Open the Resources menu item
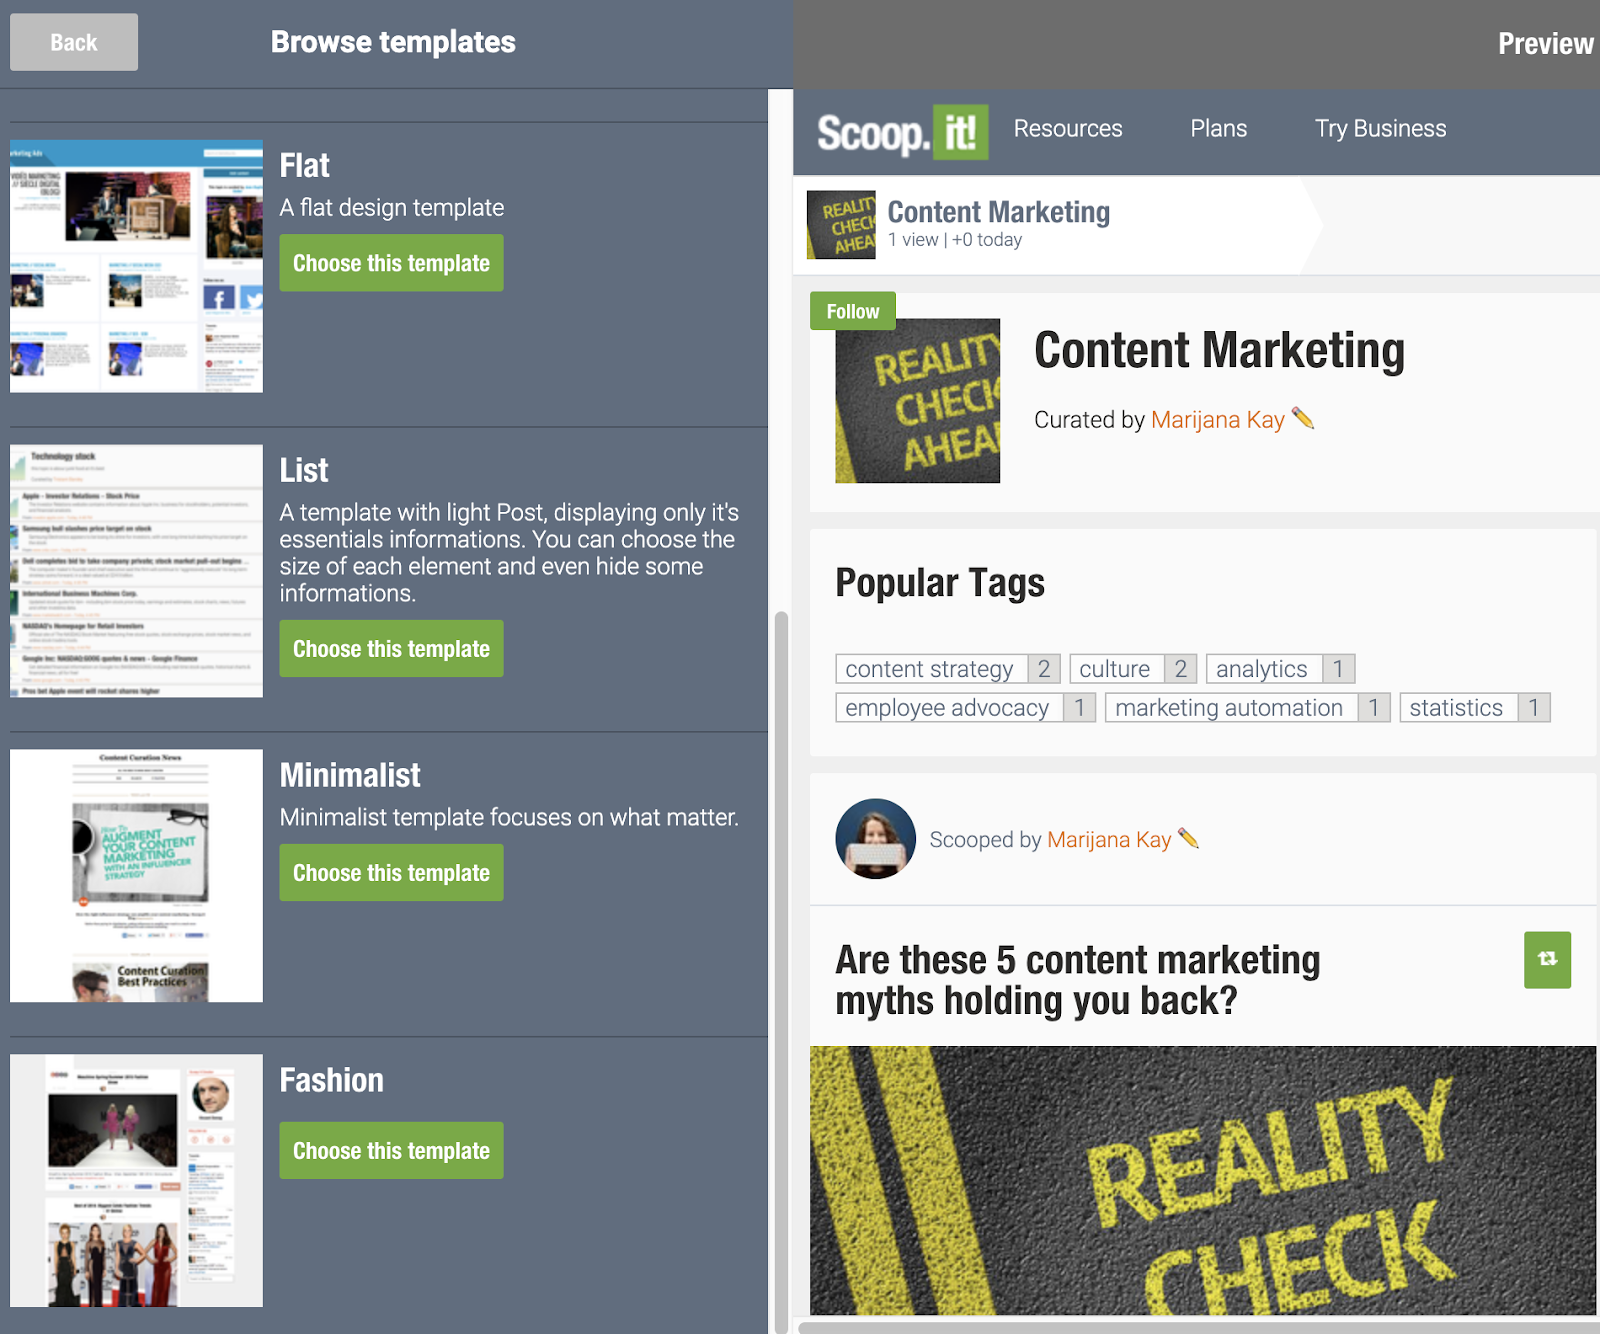 [1068, 129]
